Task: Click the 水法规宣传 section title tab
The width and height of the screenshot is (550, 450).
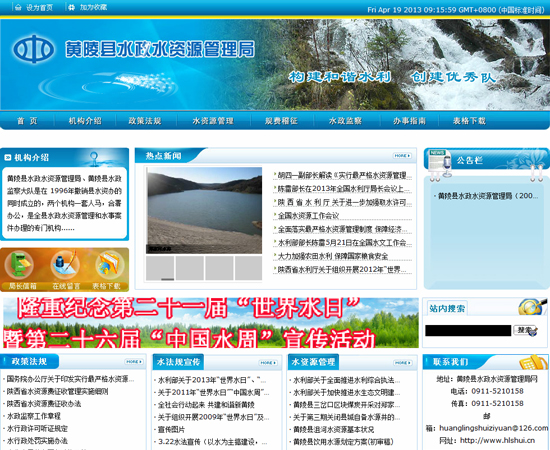Action: [178, 362]
